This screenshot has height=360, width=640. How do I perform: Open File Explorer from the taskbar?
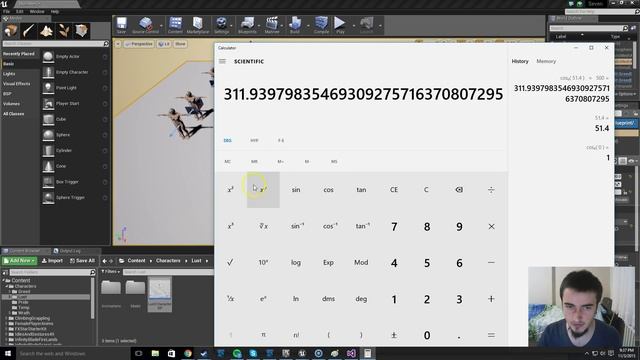(x=155, y=353)
